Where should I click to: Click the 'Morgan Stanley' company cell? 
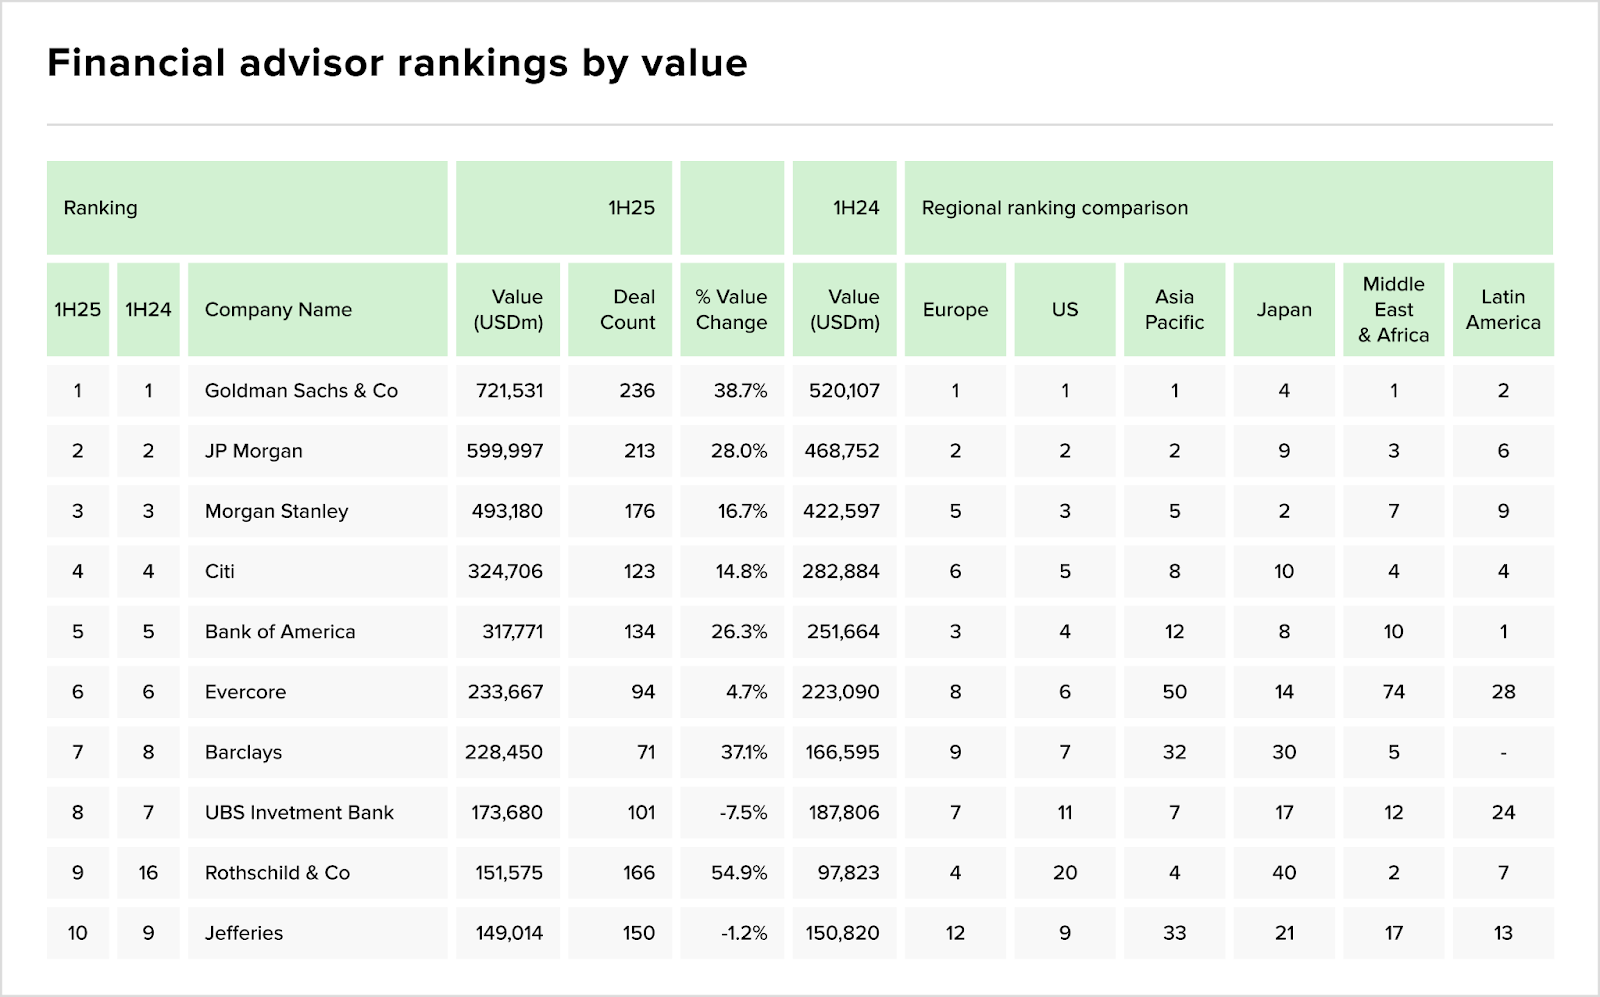click(x=318, y=511)
